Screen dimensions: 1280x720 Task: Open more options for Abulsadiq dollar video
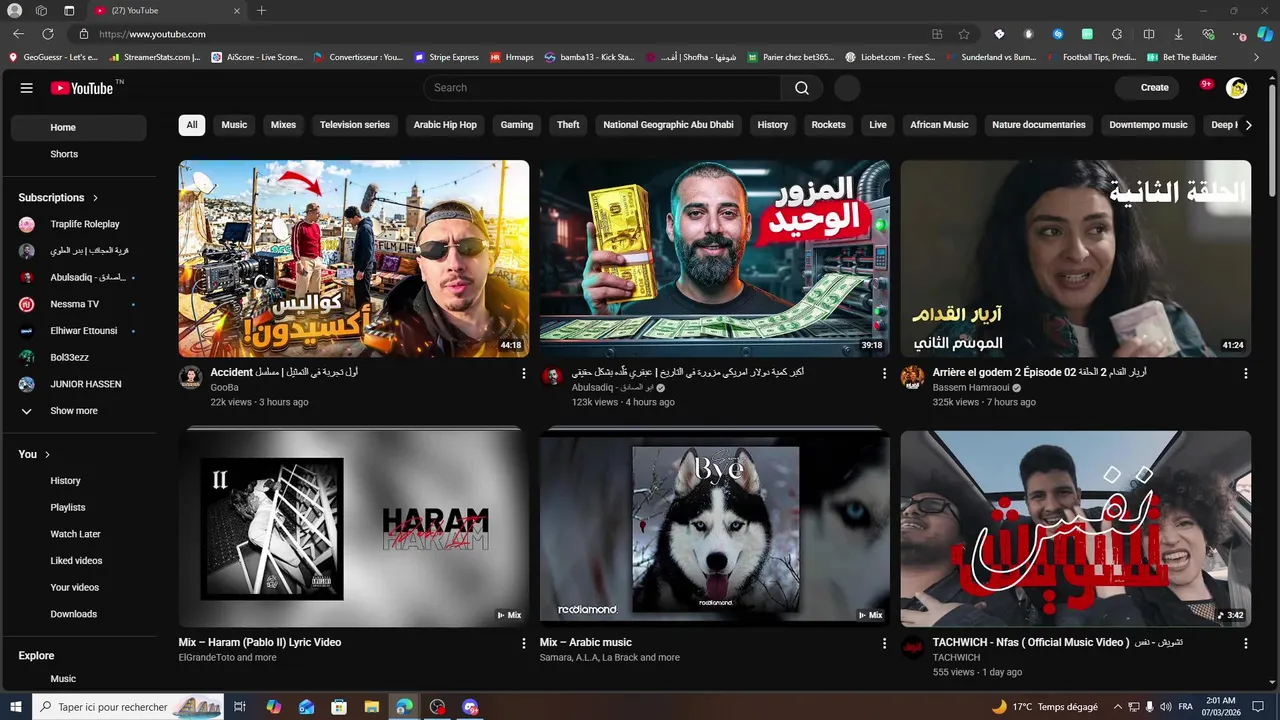[884, 373]
